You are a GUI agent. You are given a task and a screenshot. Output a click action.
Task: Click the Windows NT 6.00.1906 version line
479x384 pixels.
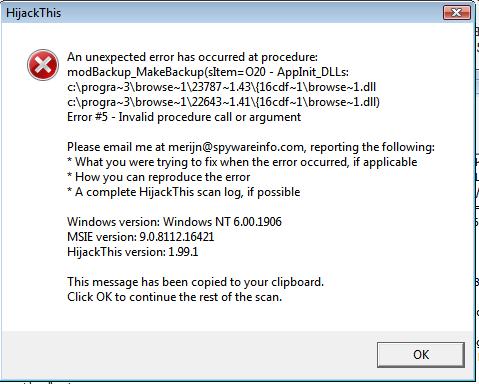coord(174,222)
